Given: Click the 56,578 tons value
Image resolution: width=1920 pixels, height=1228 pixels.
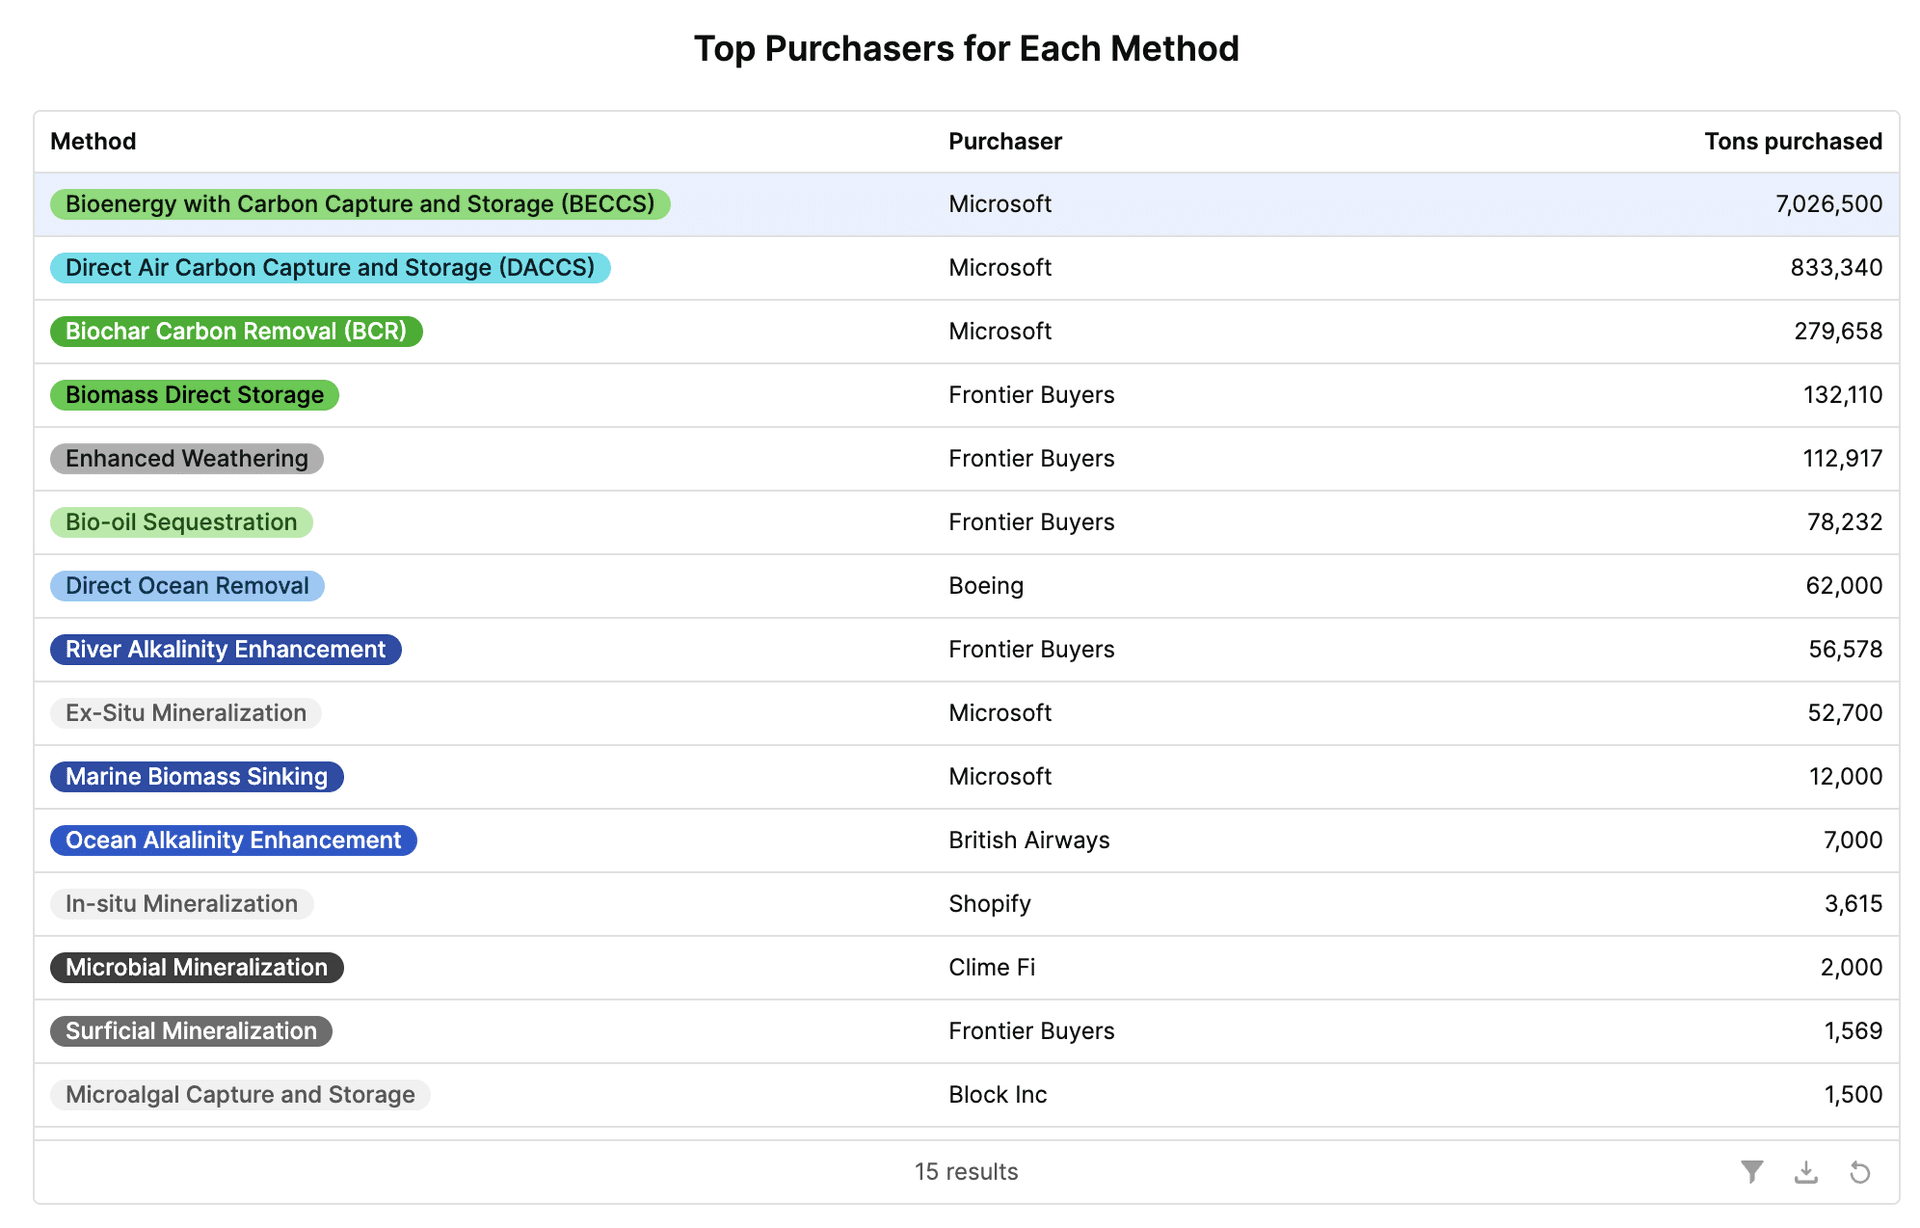Looking at the screenshot, I should tap(1845, 649).
